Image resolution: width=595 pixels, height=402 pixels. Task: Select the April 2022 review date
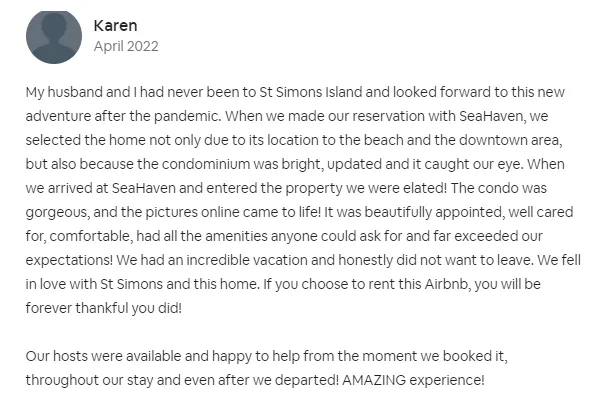coord(126,46)
